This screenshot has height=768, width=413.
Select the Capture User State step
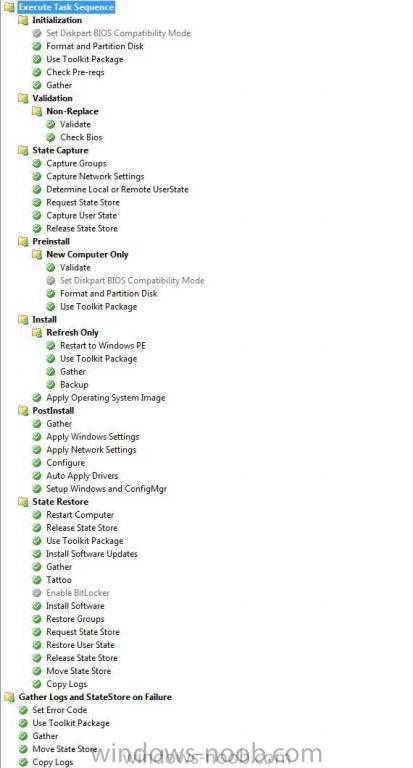(81, 216)
